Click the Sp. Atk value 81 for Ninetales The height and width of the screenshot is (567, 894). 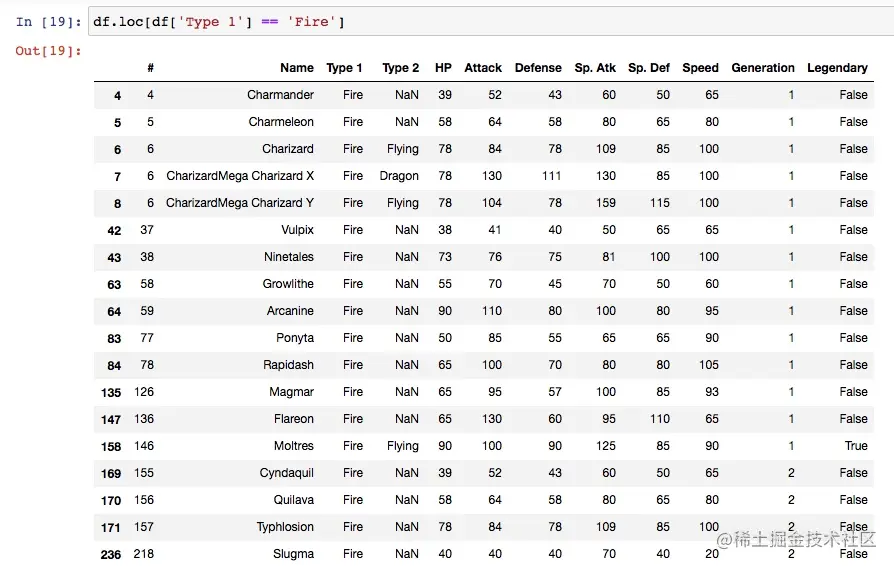(x=608, y=257)
